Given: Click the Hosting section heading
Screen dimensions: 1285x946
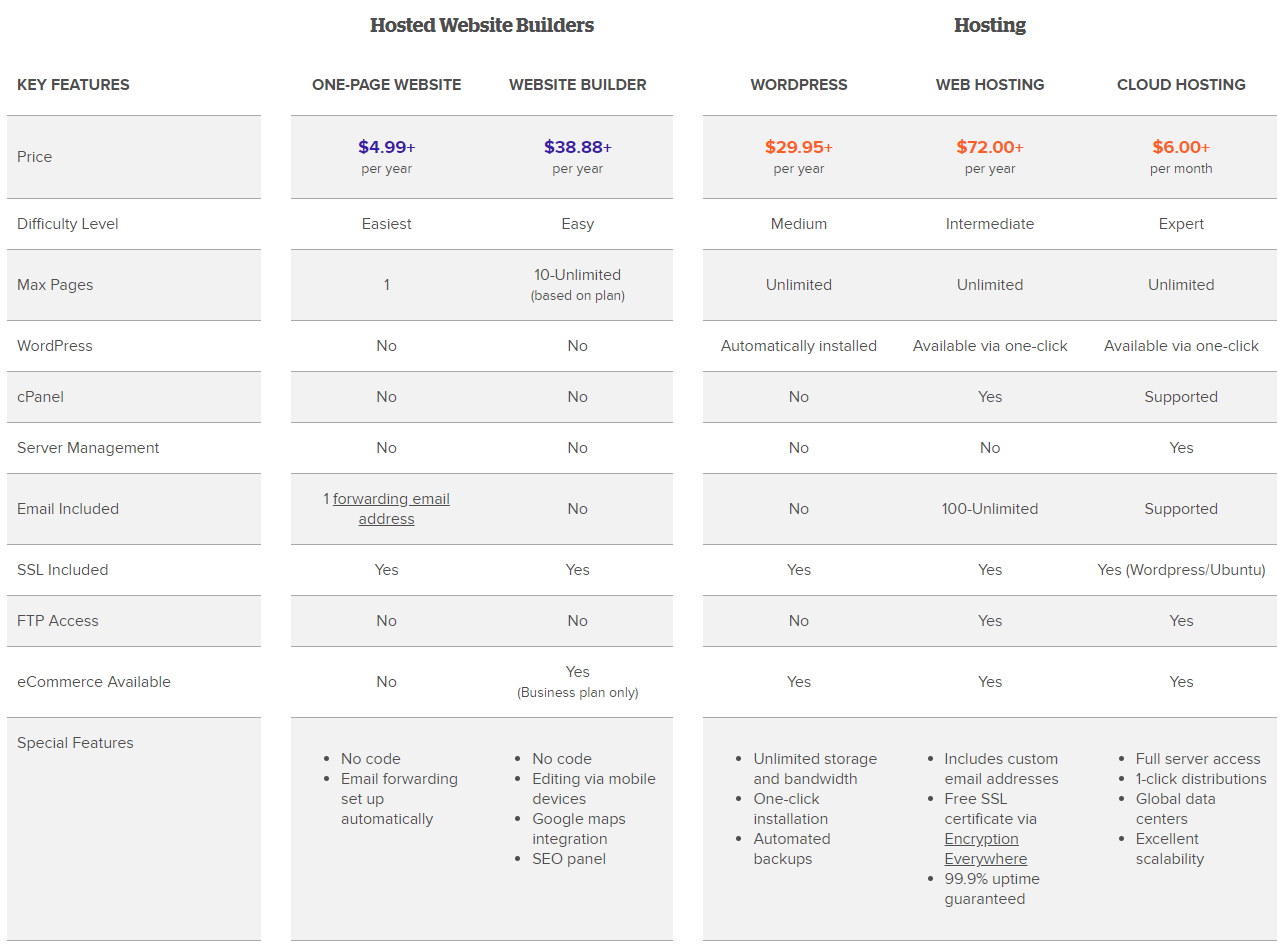Looking at the screenshot, I should coord(989,26).
